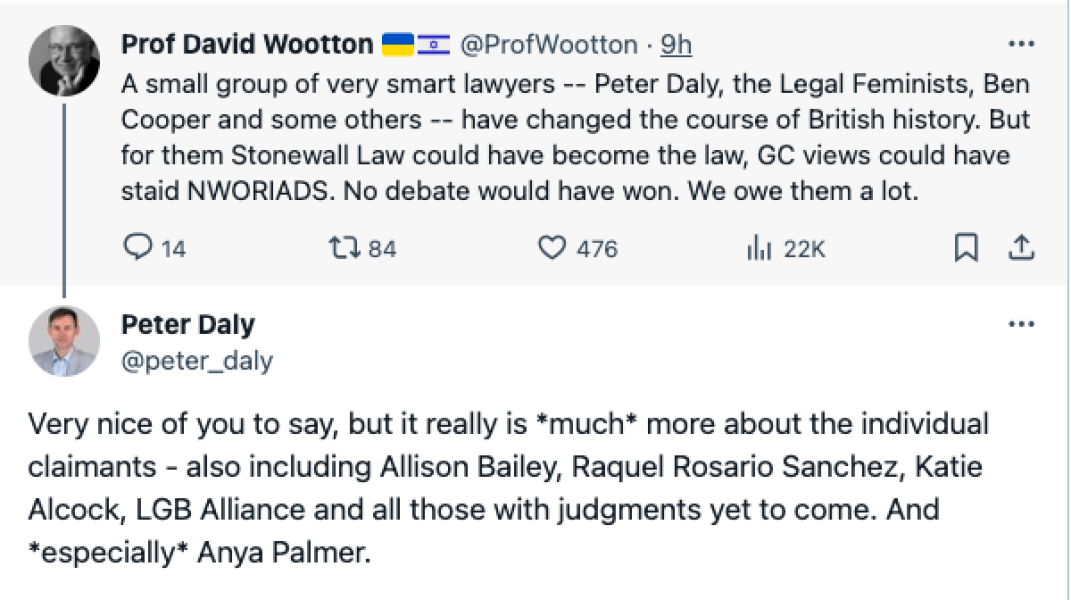Toggle the bookmark state of the tweet
Image resolution: width=1071 pixels, height=600 pixels.
point(966,249)
